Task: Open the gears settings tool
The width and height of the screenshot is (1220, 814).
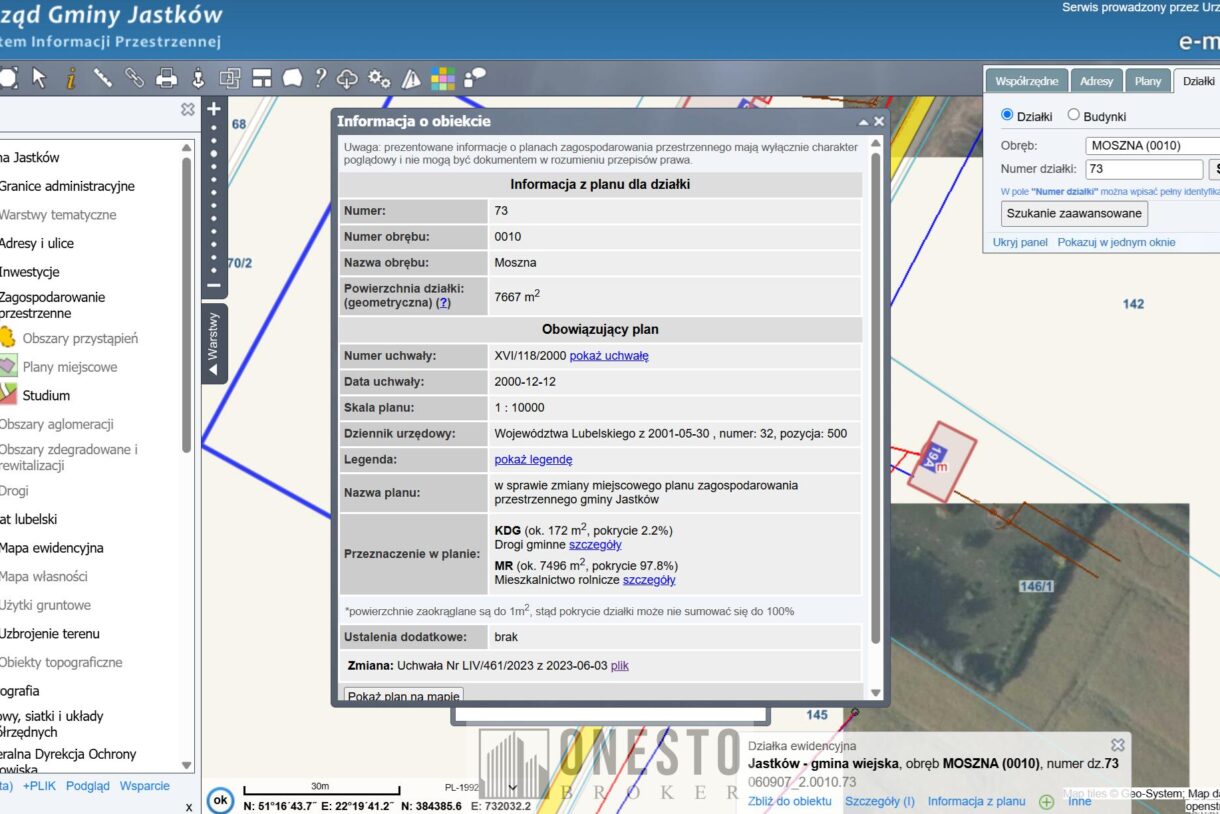Action: [x=379, y=78]
